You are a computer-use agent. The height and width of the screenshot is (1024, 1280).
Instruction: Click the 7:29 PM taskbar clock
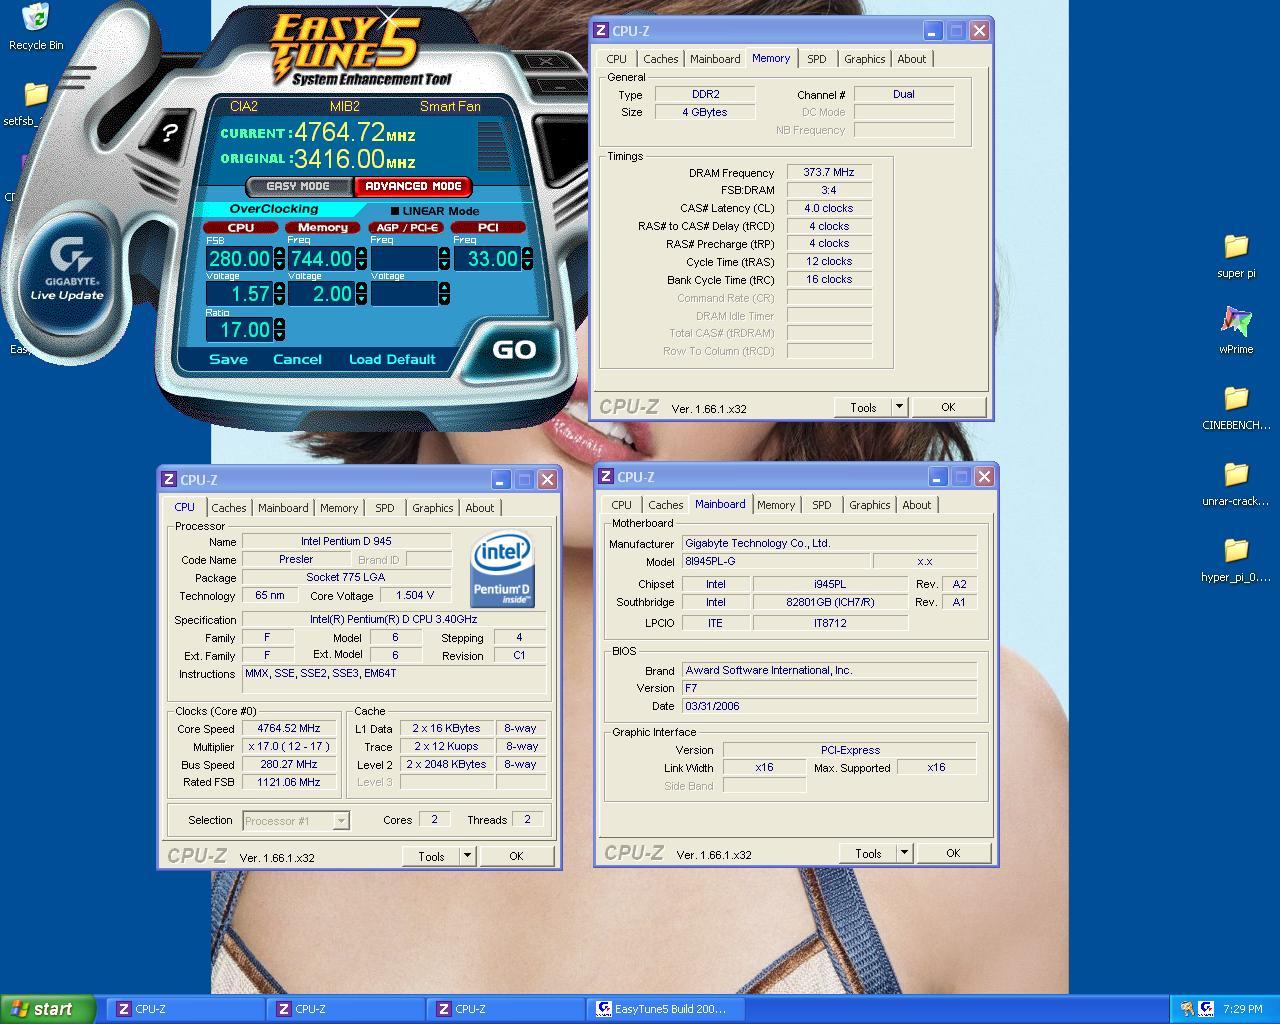point(1242,1009)
